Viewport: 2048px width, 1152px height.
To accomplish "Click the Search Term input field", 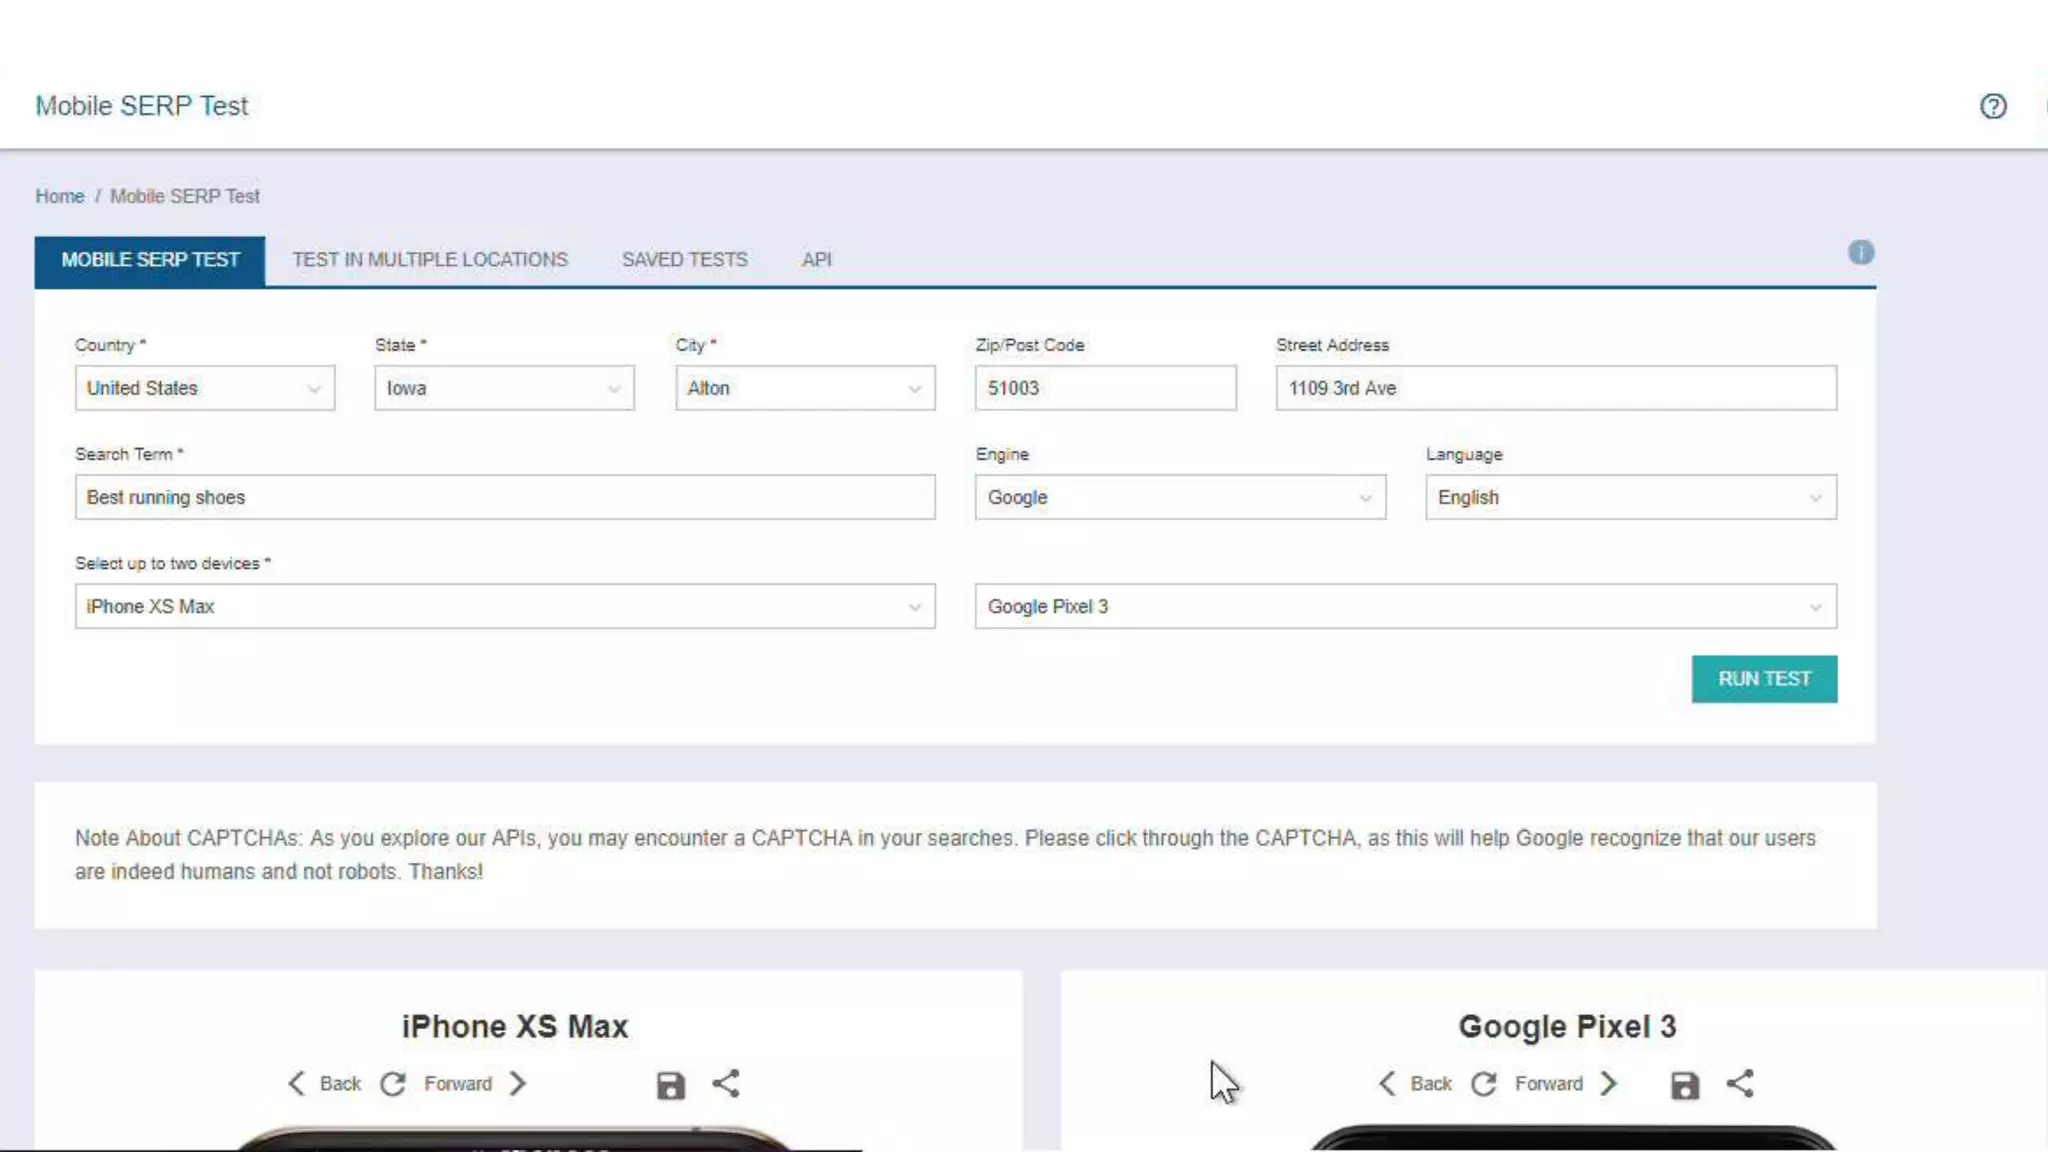I will click(504, 497).
